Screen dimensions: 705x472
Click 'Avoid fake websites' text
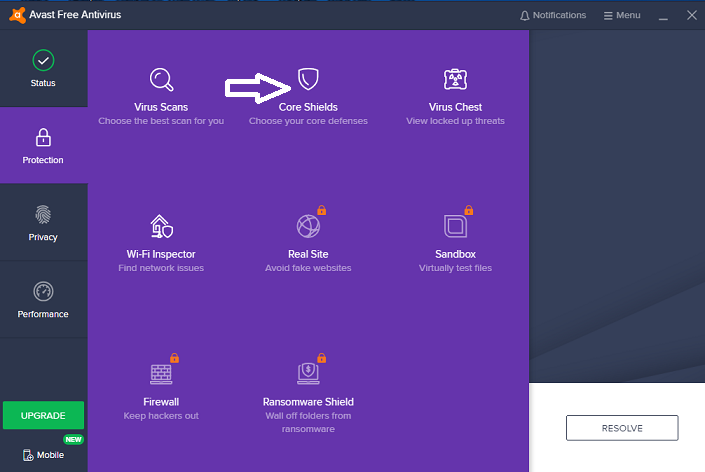point(308,268)
